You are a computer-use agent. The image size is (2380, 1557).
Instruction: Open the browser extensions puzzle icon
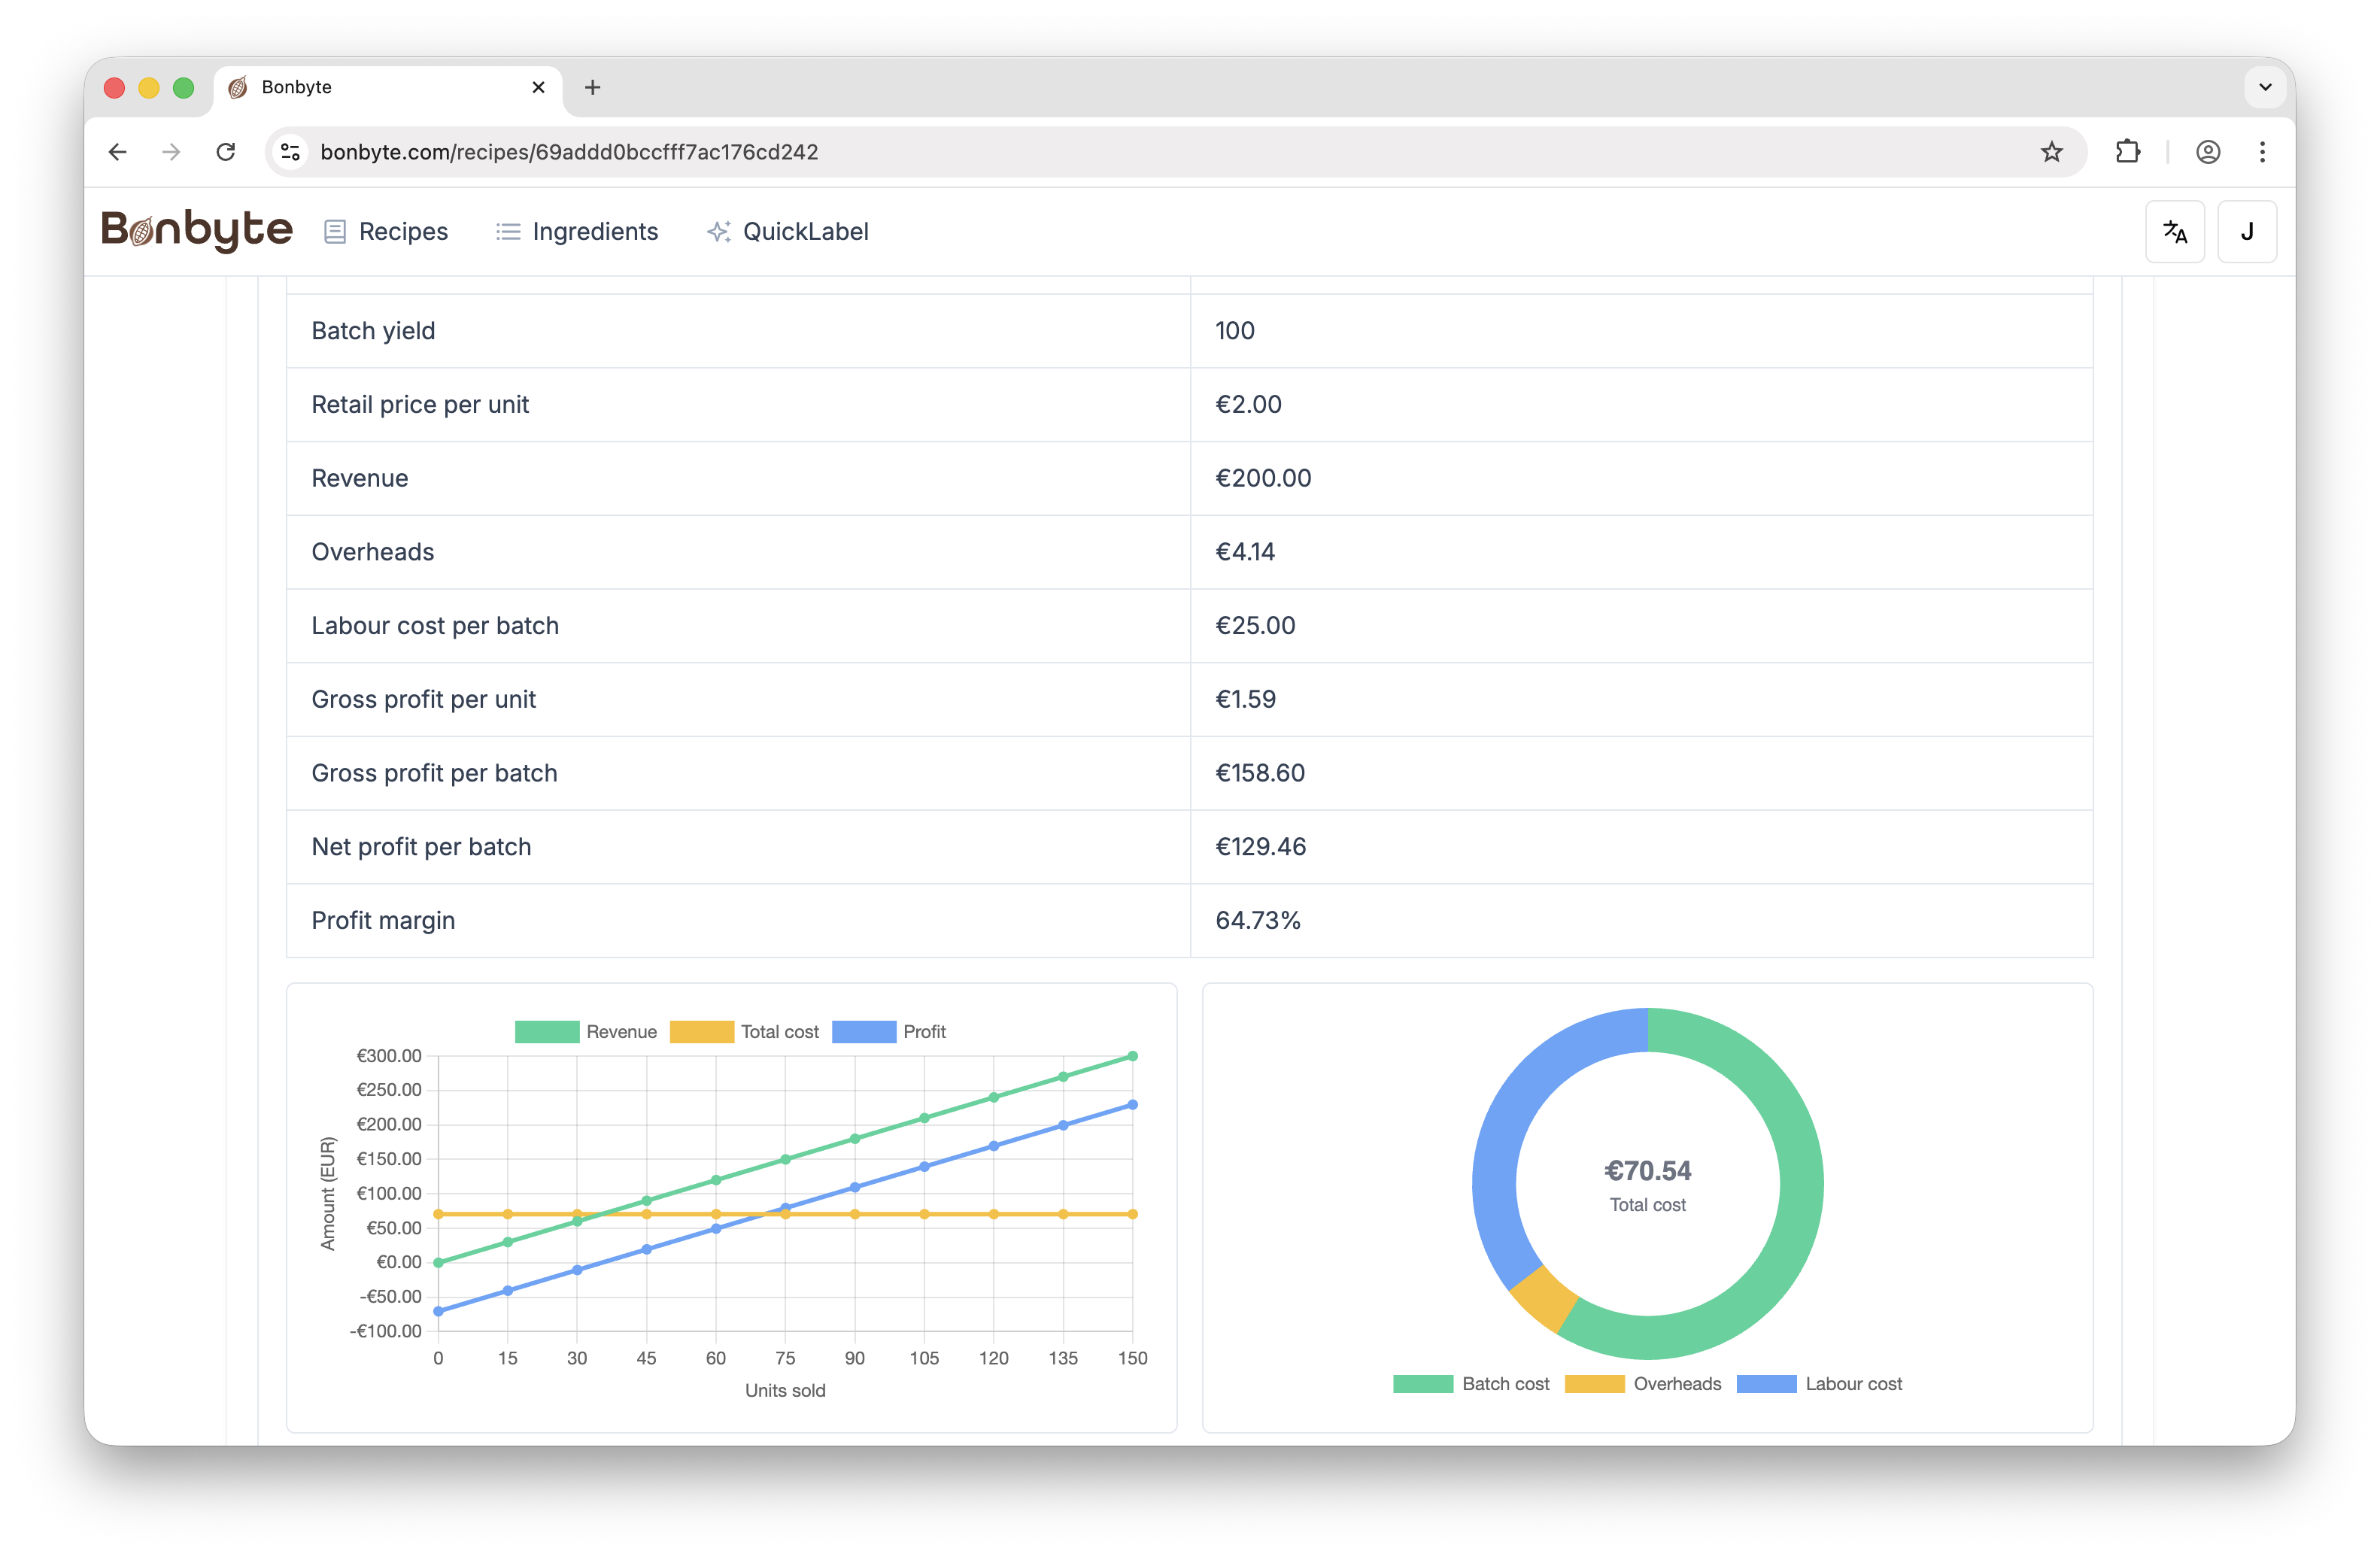[2128, 152]
